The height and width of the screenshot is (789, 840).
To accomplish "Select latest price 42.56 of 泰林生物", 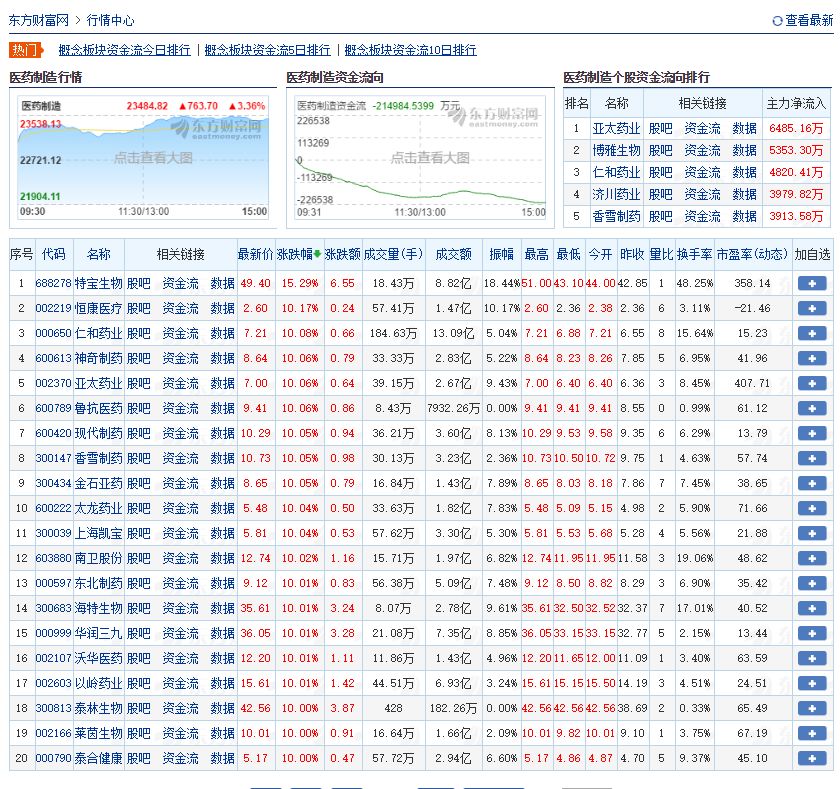I will click(x=256, y=708).
